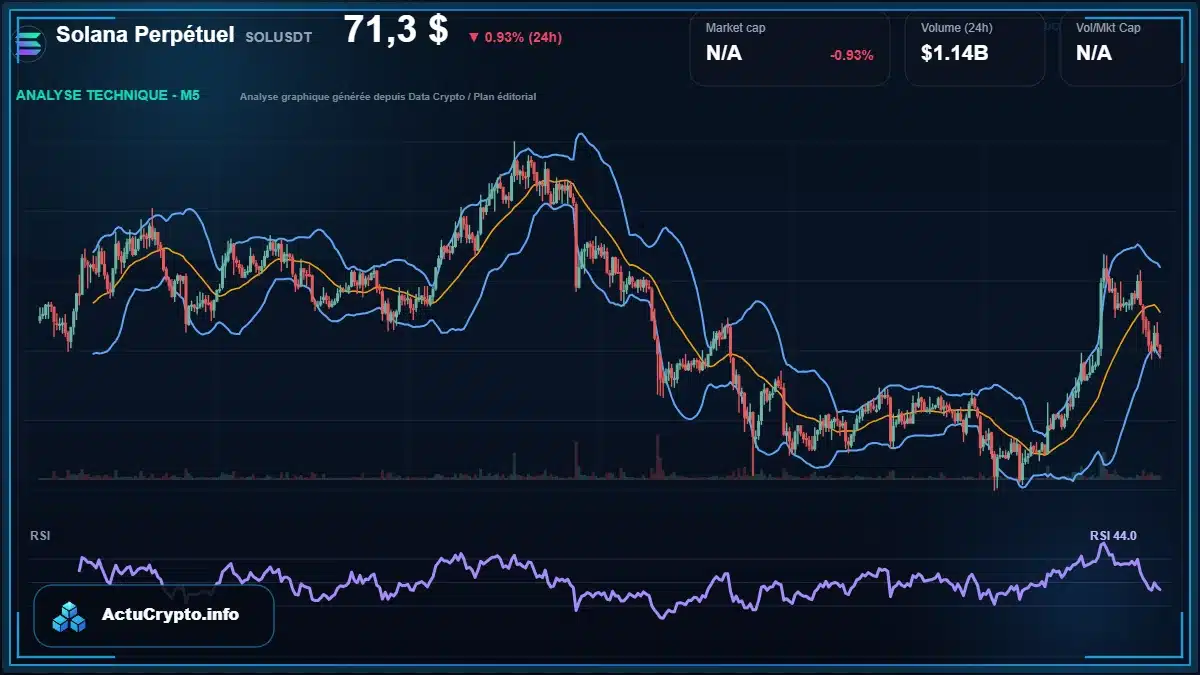The width and height of the screenshot is (1200, 675).
Task: Click the 71,3 $ price value
Action: tap(396, 30)
